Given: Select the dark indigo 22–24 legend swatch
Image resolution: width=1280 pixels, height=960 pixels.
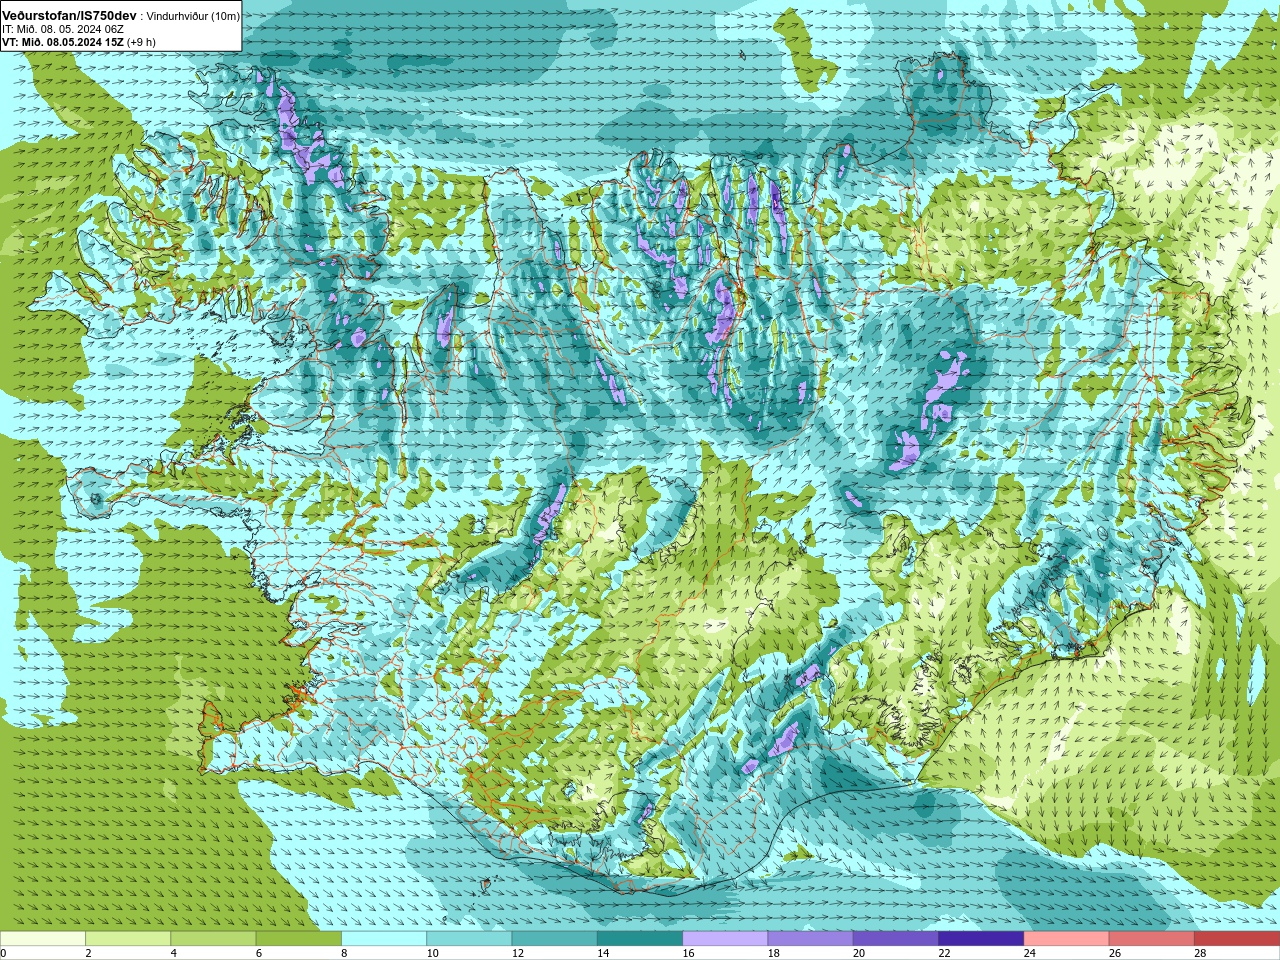Looking at the screenshot, I should pyautogui.click(x=981, y=938).
